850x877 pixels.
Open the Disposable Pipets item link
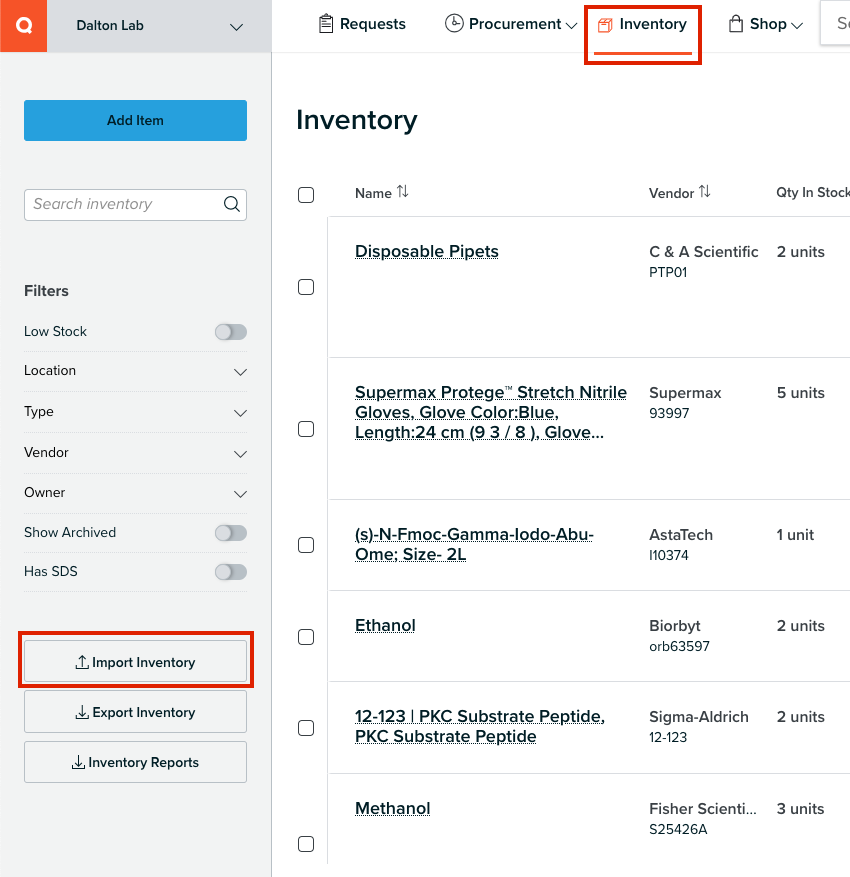427,252
